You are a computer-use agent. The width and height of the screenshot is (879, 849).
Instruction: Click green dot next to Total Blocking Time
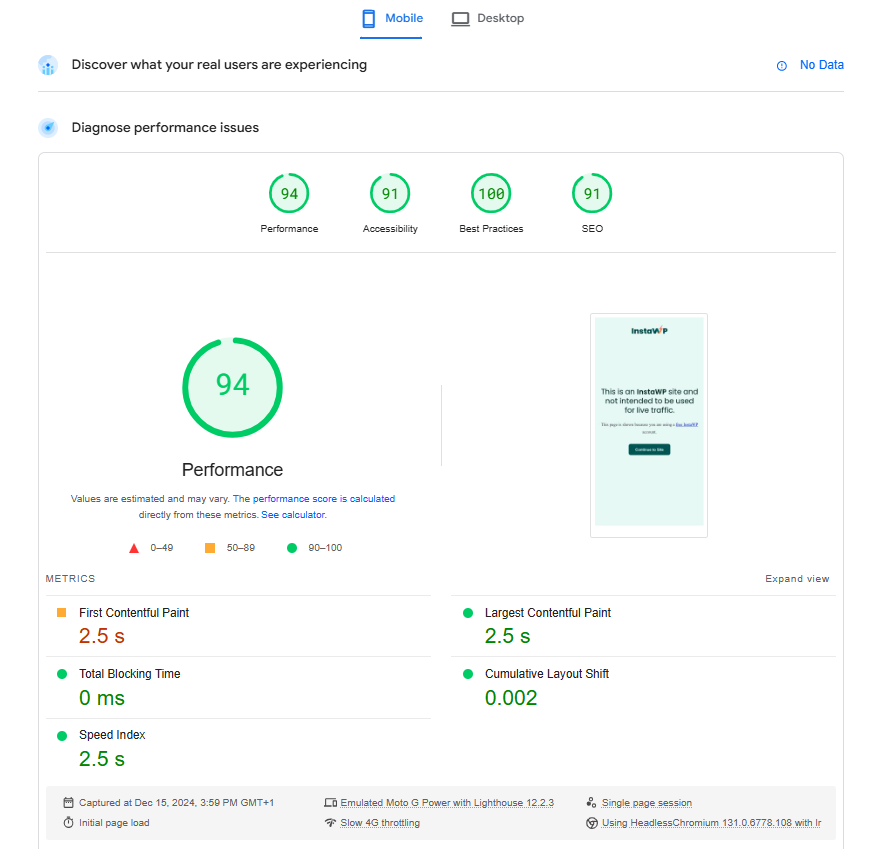(62, 674)
